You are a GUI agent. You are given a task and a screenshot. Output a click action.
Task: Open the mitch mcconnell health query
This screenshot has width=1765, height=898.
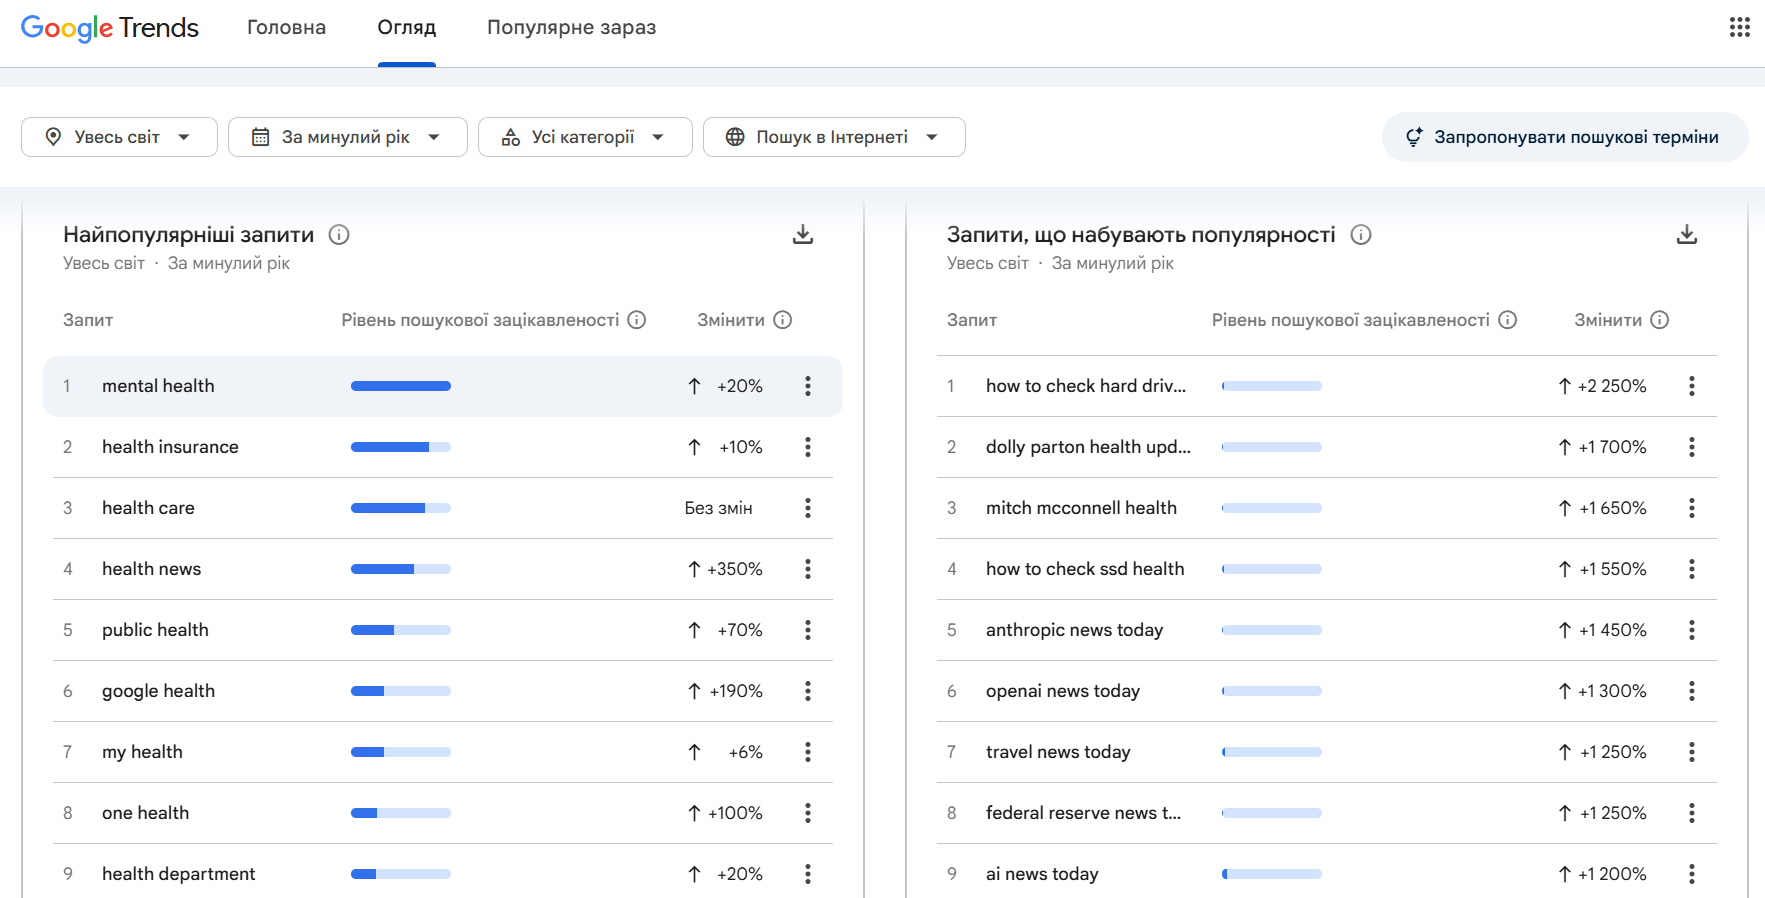(x=1081, y=508)
